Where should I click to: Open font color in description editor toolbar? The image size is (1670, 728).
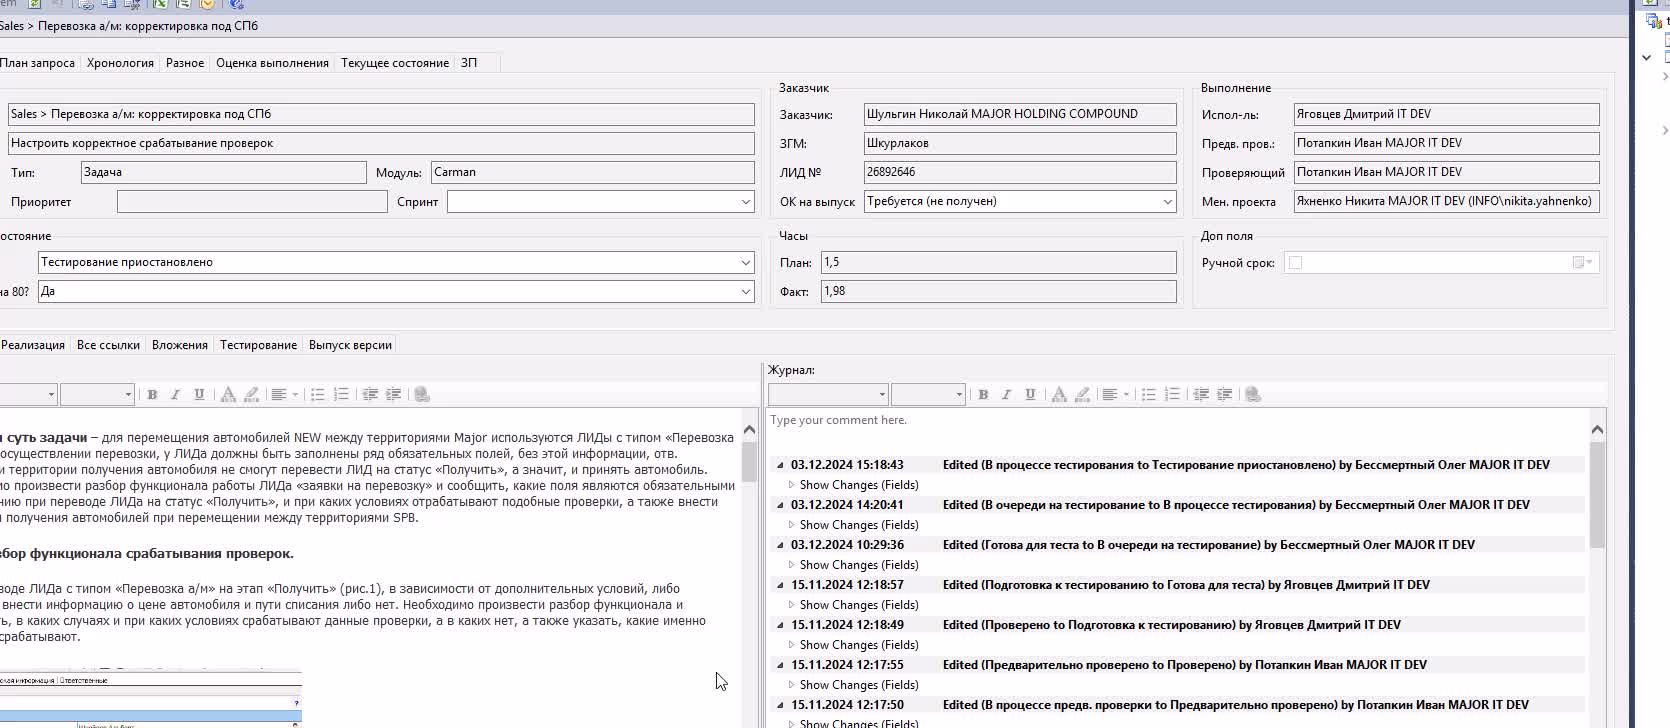point(228,395)
